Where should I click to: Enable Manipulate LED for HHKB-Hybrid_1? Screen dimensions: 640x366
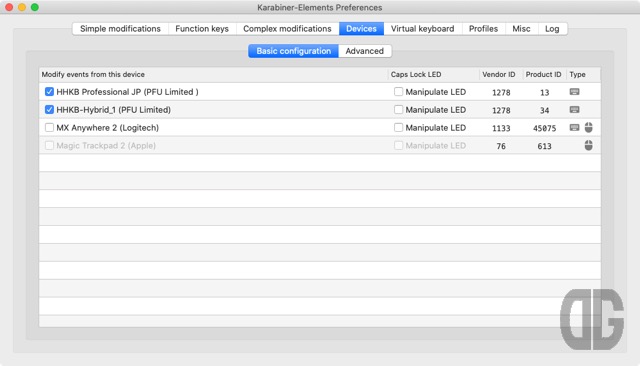[398, 110]
